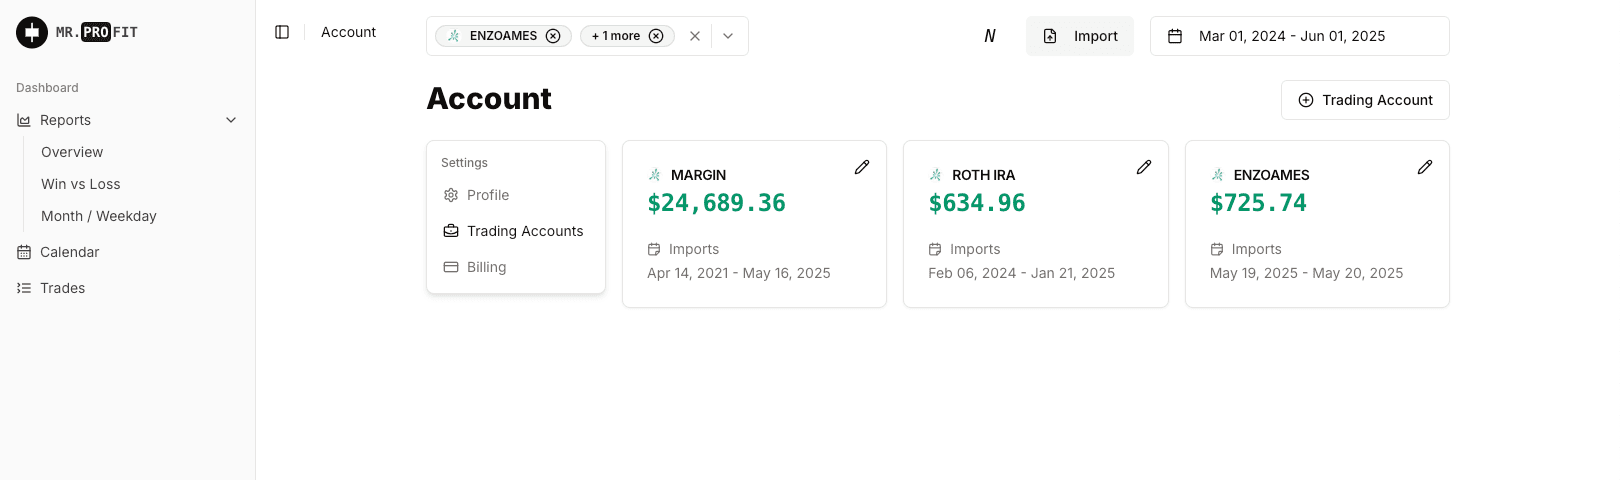Open Reports in the sidebar

tap(128, 120)
